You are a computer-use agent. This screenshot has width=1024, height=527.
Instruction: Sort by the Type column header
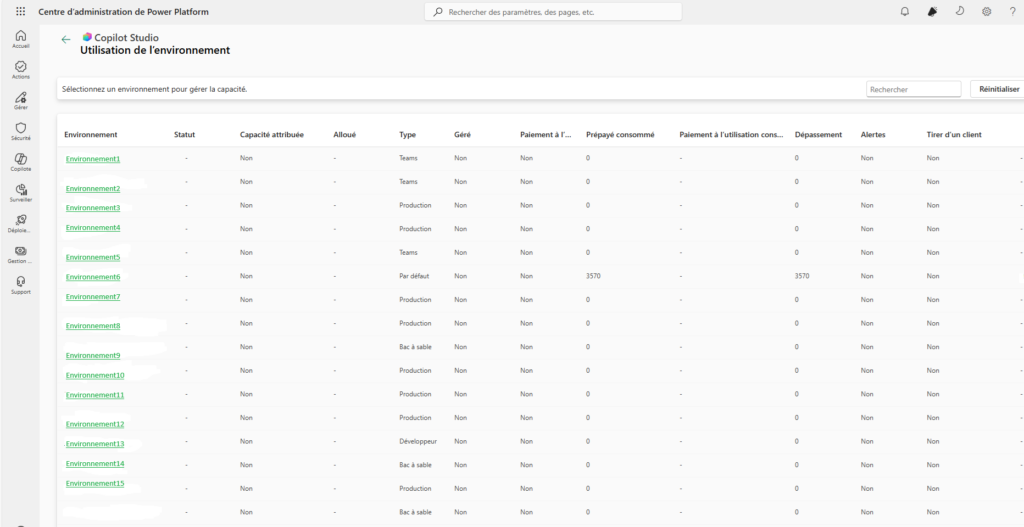point(407,135)
